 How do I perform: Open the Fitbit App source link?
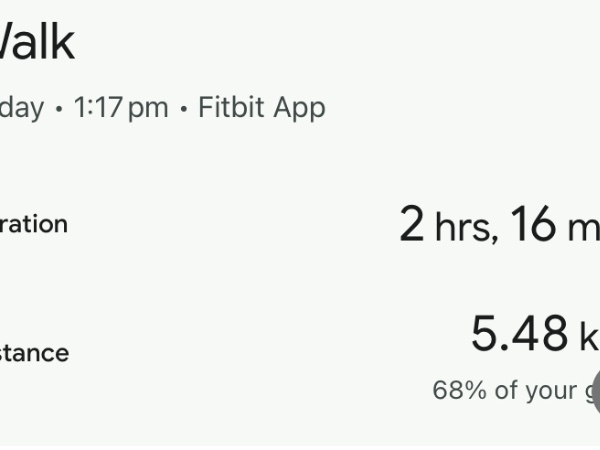pos(262,107)
